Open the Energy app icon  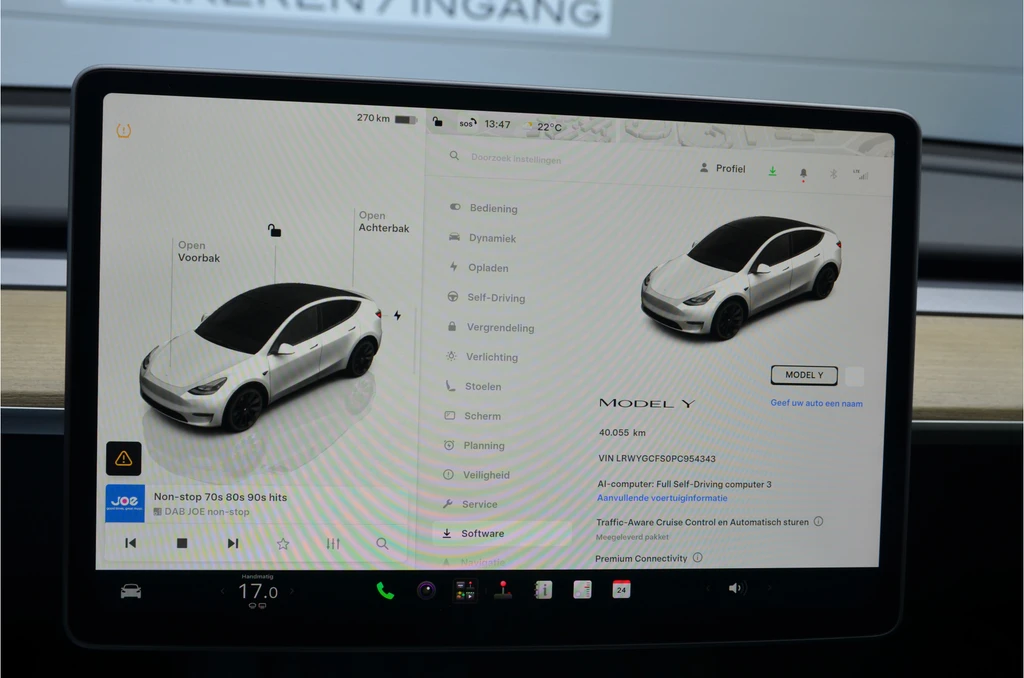point(582,590)
